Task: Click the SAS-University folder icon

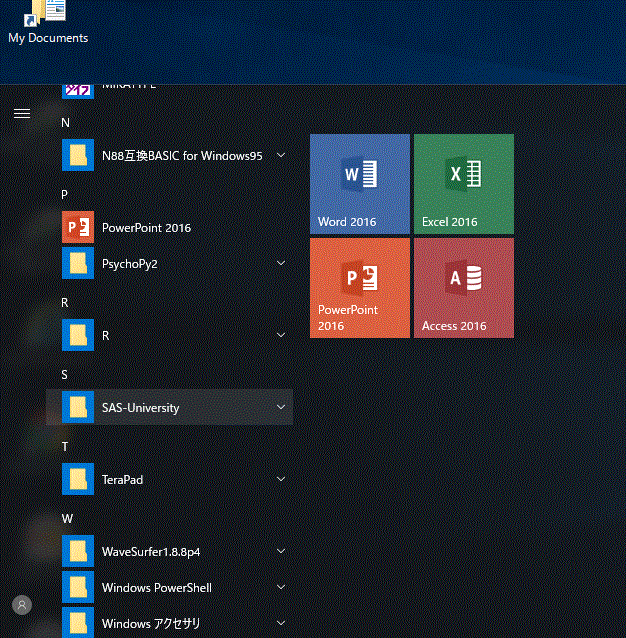Action: coord(78,407)
